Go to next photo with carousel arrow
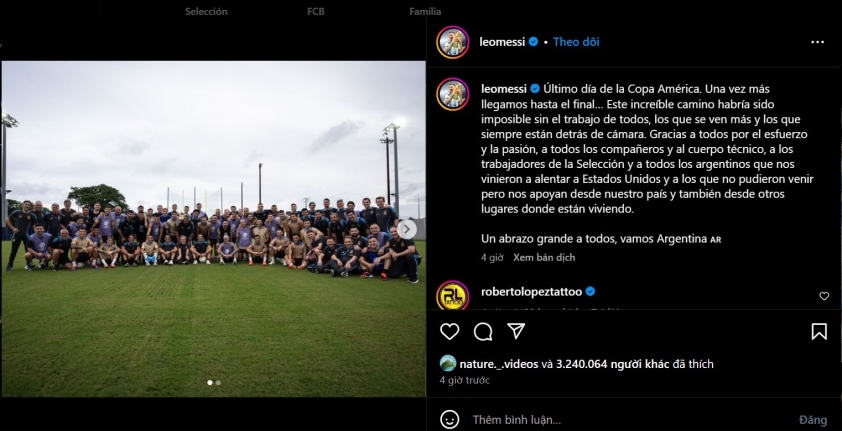 [407, 229]
